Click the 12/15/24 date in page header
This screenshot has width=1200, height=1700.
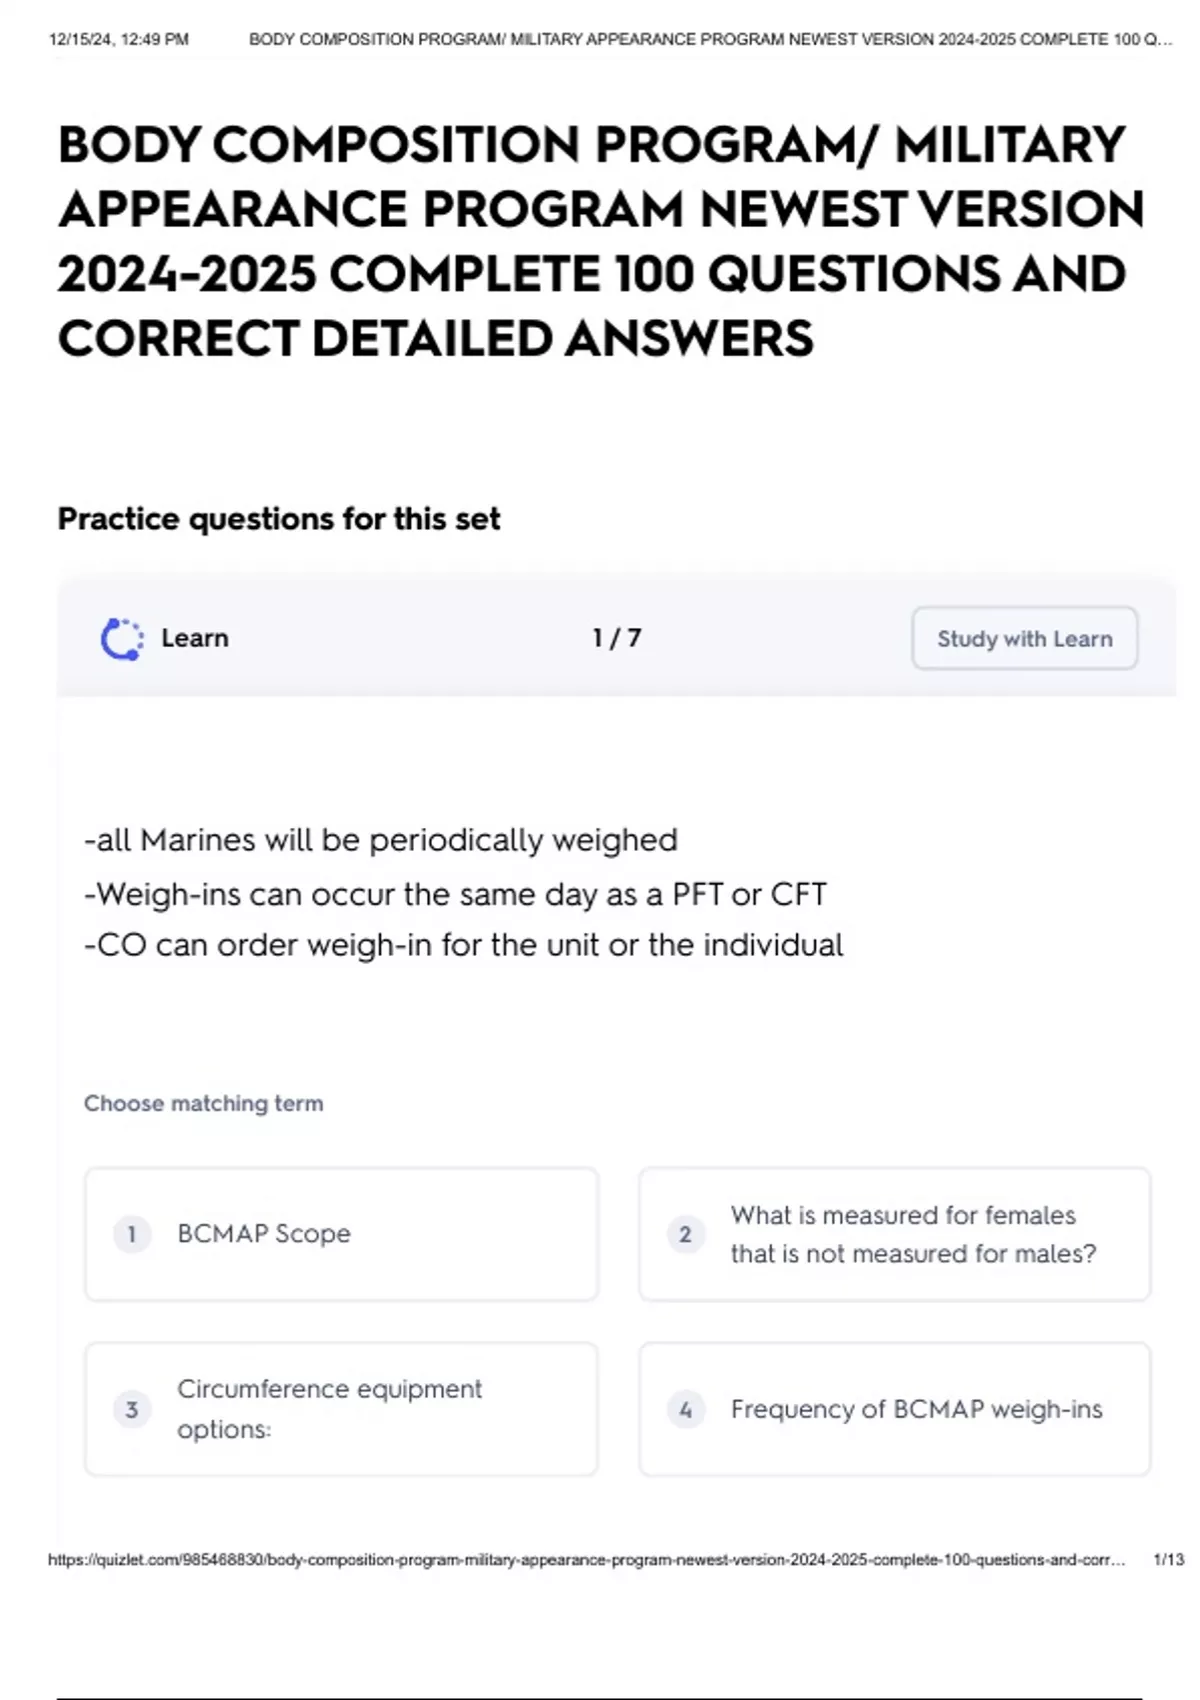click(118, 40)
